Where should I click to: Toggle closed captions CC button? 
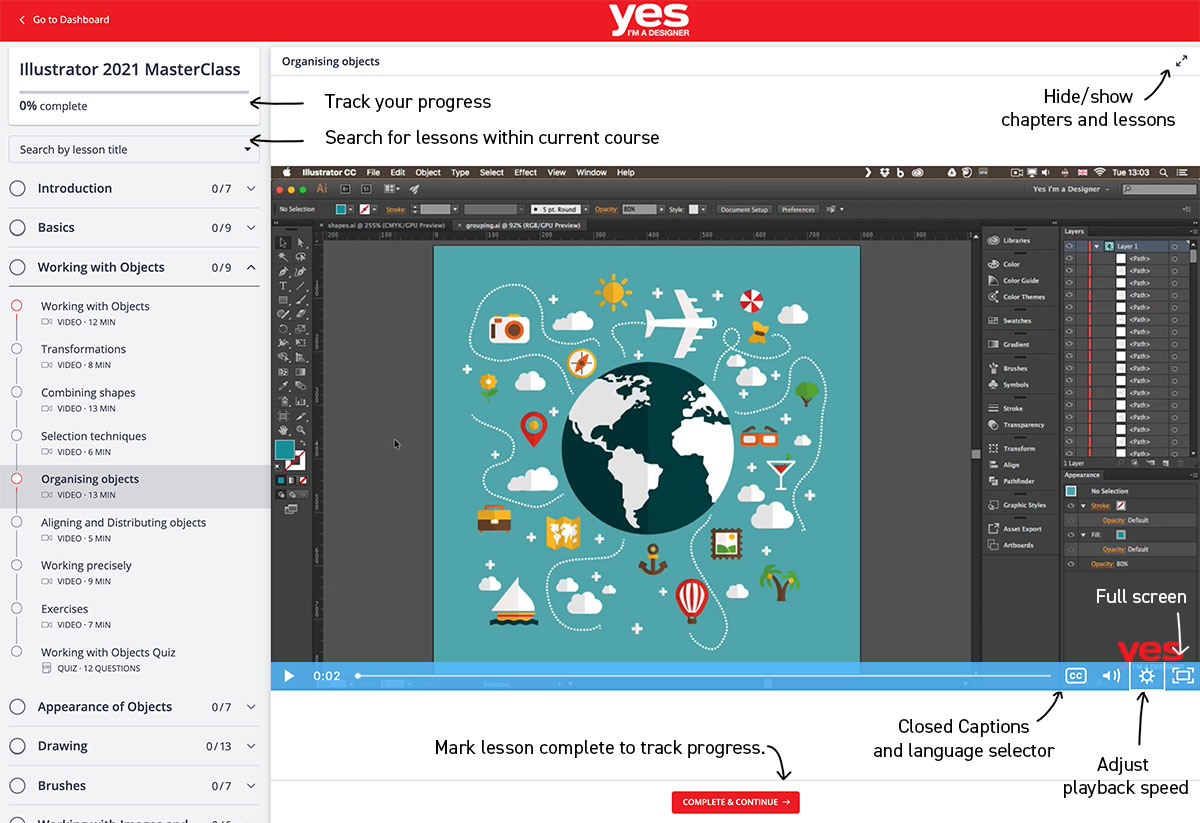pos(1076,676)
